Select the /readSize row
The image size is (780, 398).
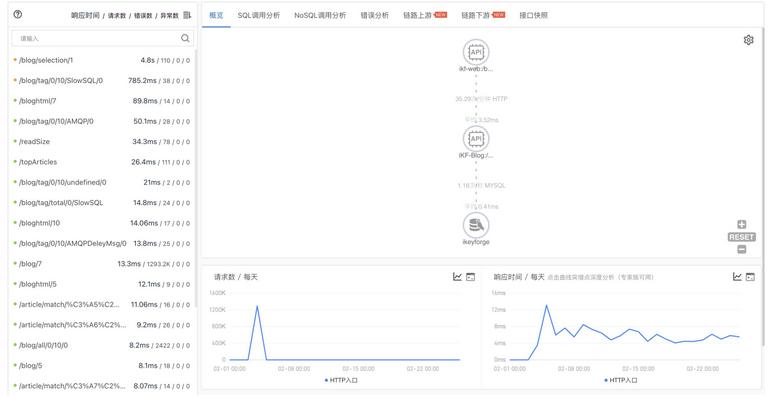pyautogui.click(x=102, y=142)
